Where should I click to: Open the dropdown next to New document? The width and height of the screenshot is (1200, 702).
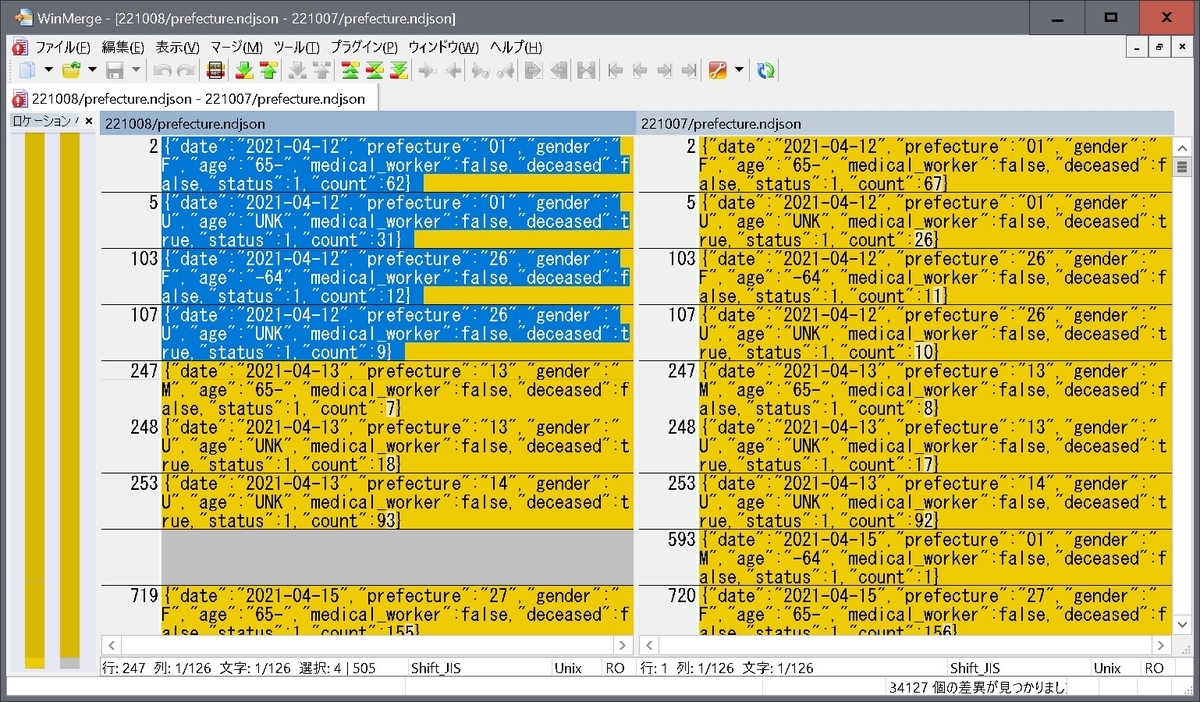48,70
